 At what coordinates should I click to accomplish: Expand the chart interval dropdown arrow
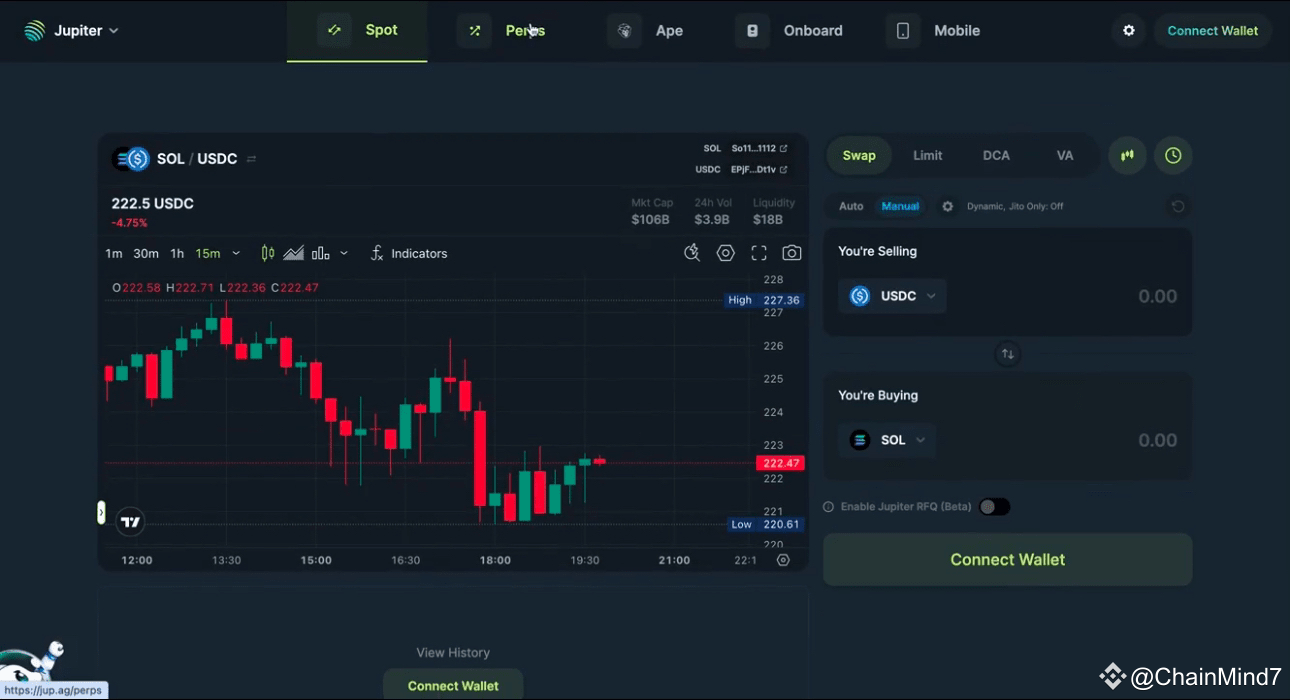pos(236,254)
